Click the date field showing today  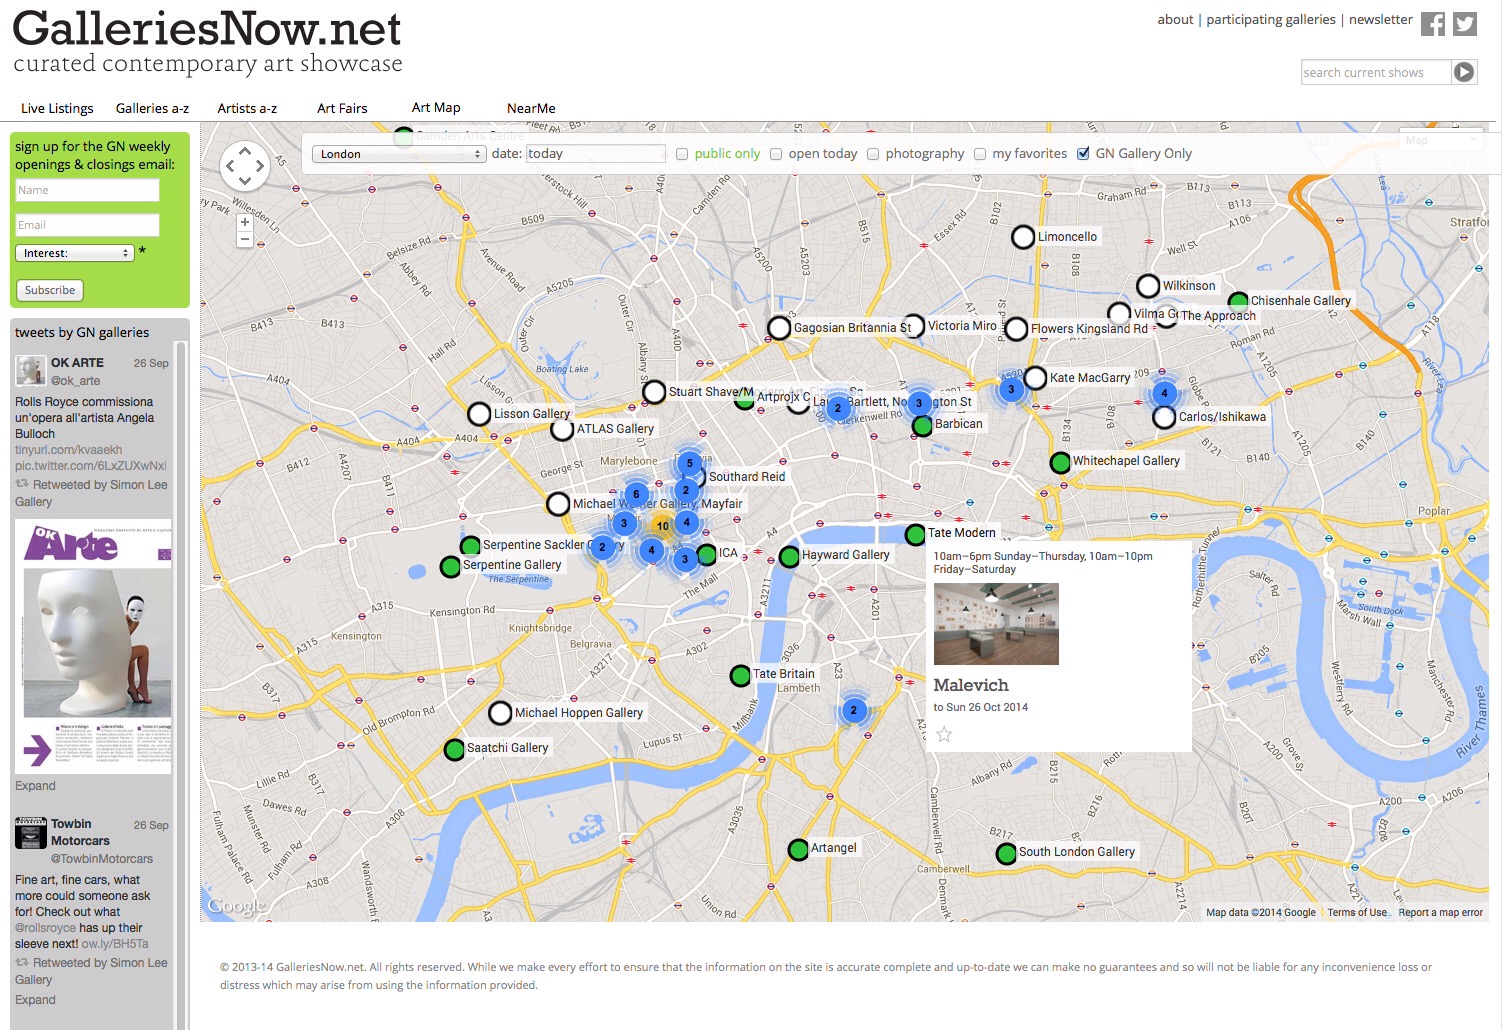coord(595,153)
